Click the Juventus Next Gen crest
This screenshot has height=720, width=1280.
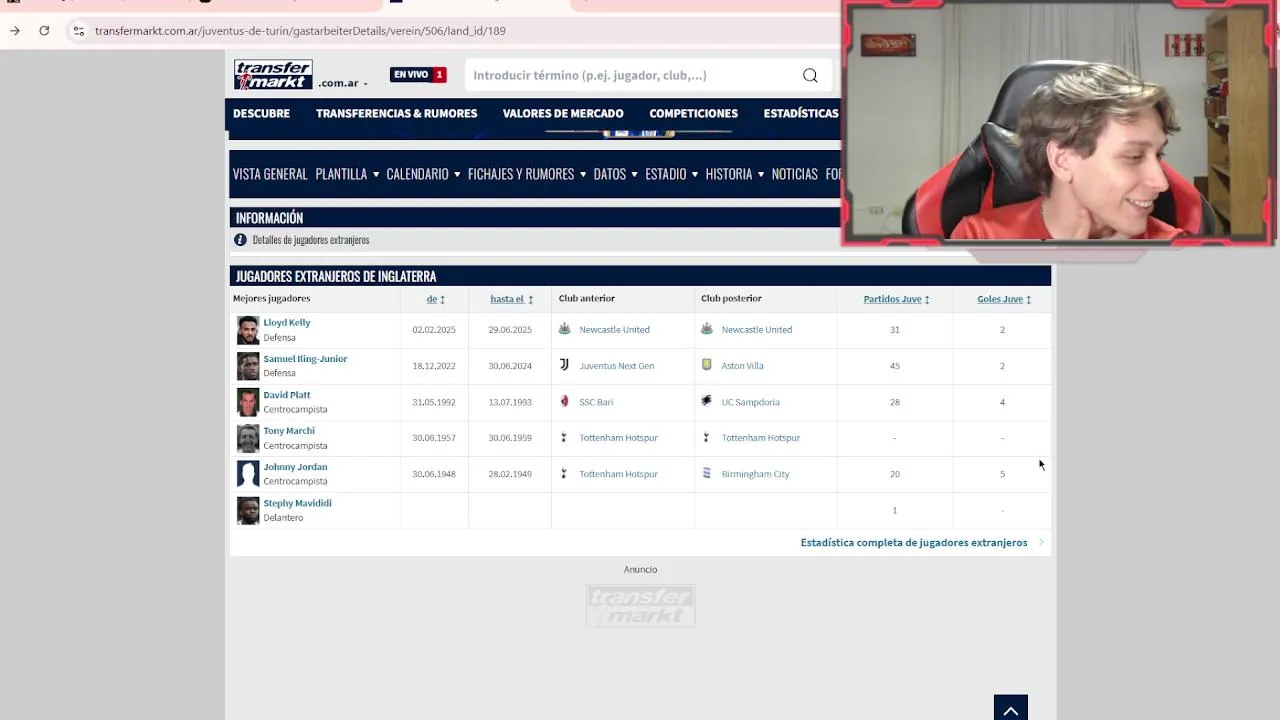[565, 365]
